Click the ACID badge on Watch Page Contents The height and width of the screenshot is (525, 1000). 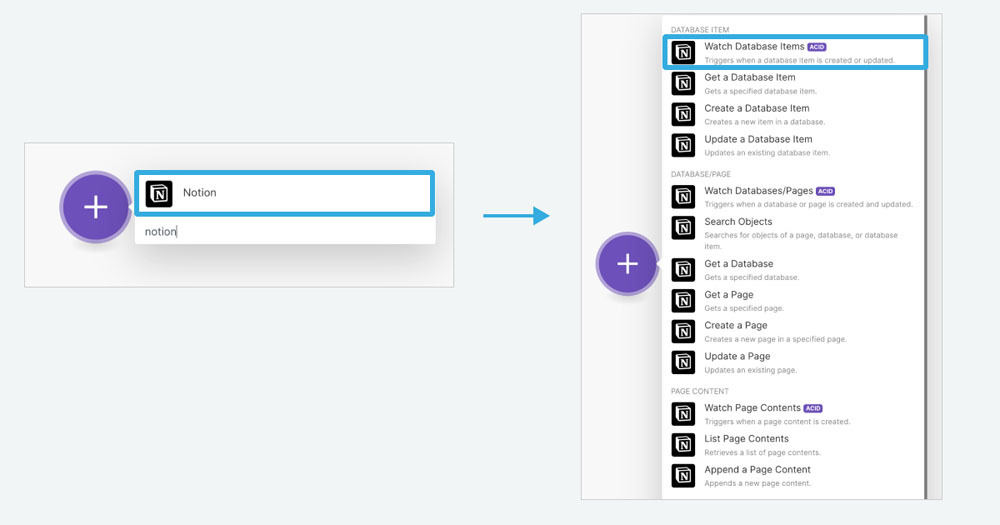[812, 408]
